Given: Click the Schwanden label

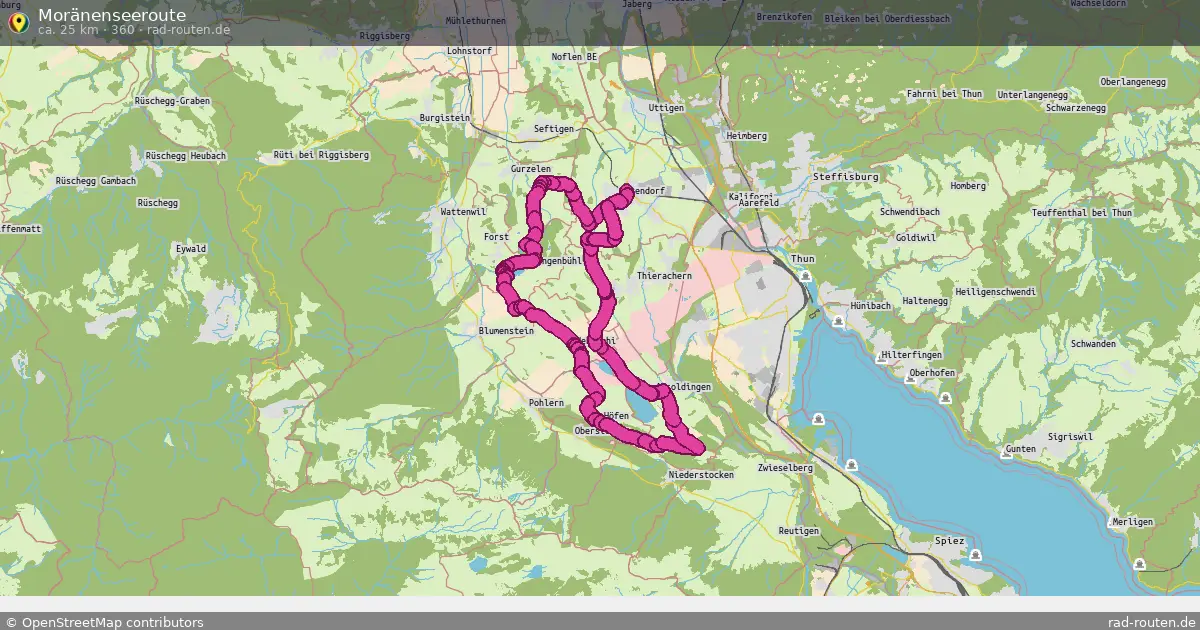Looking at the screenshot, I should coord(1093,343).
